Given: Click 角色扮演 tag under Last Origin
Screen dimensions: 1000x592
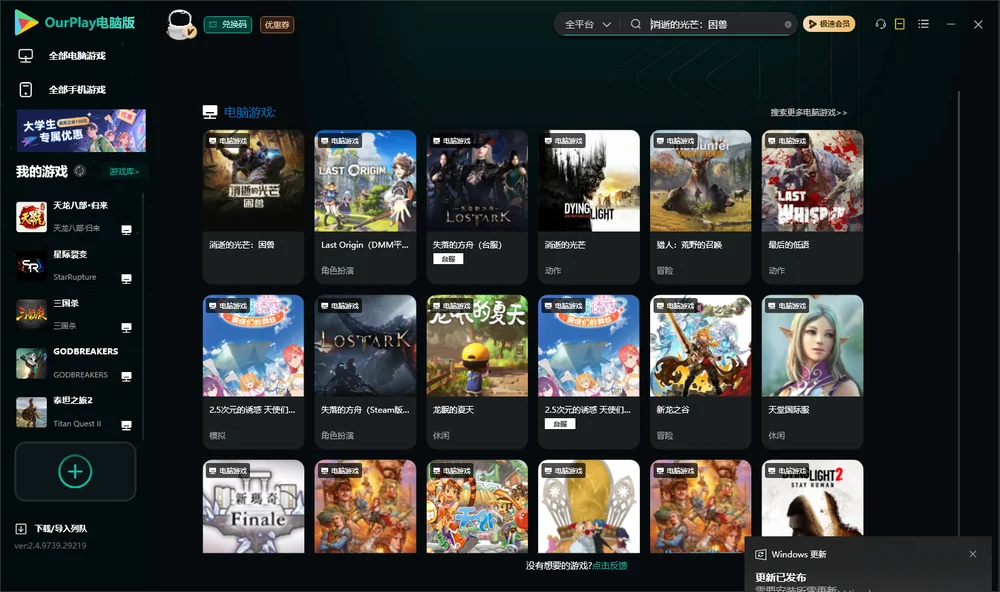Looking at the screenshot, I should coord(337,270).
